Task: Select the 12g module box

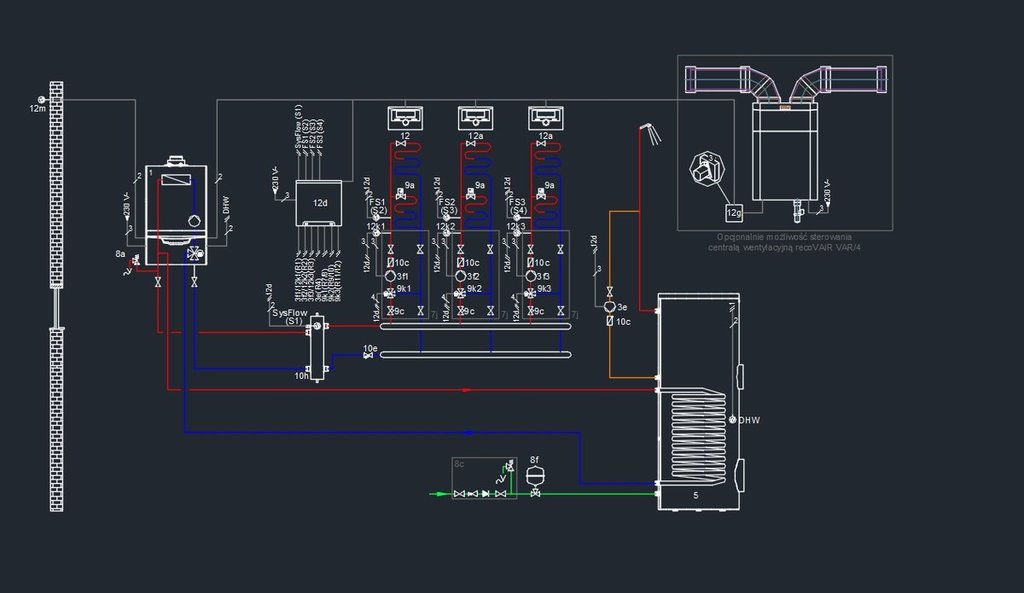Action: click(x=734, y=211)
